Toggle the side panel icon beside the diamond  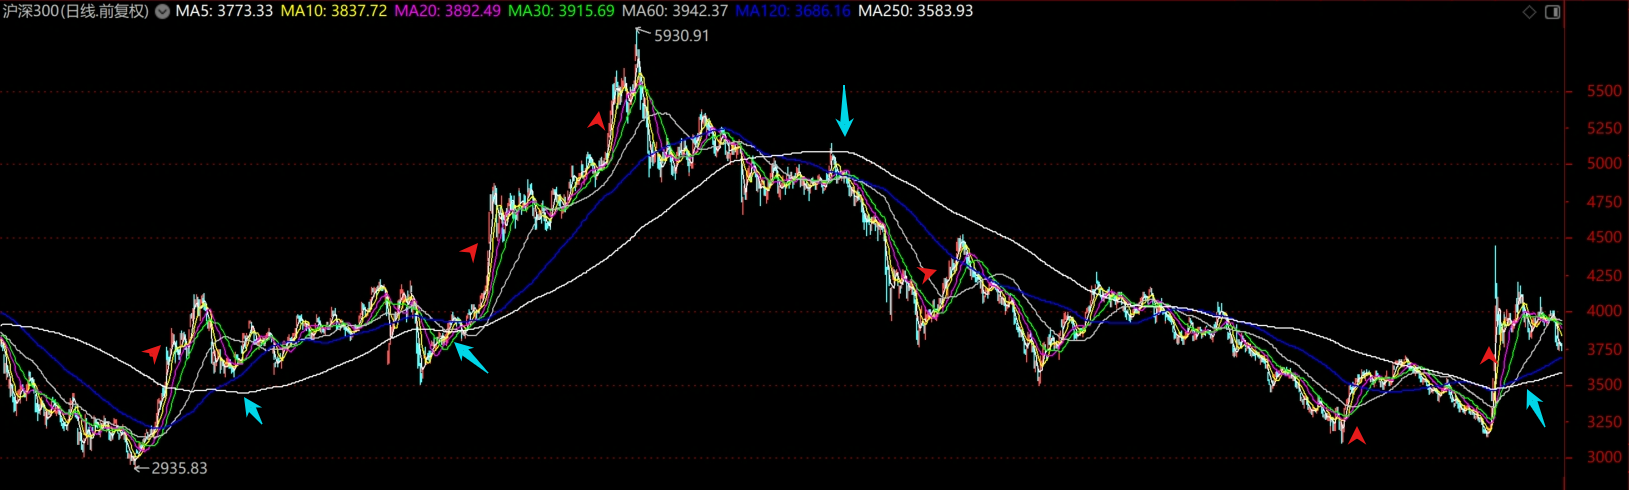coord(1553,12)
